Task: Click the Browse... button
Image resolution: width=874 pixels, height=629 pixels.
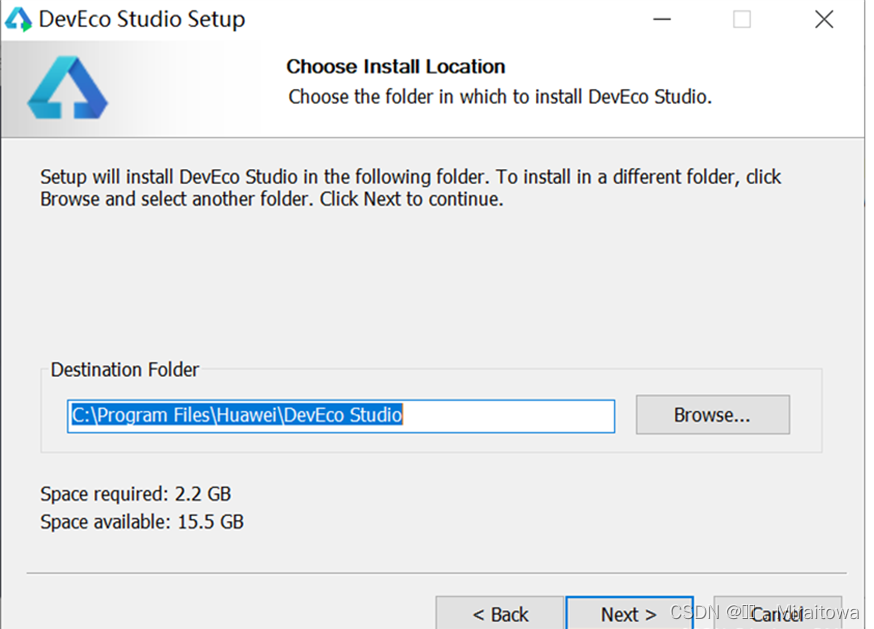Action: [712, 415]
